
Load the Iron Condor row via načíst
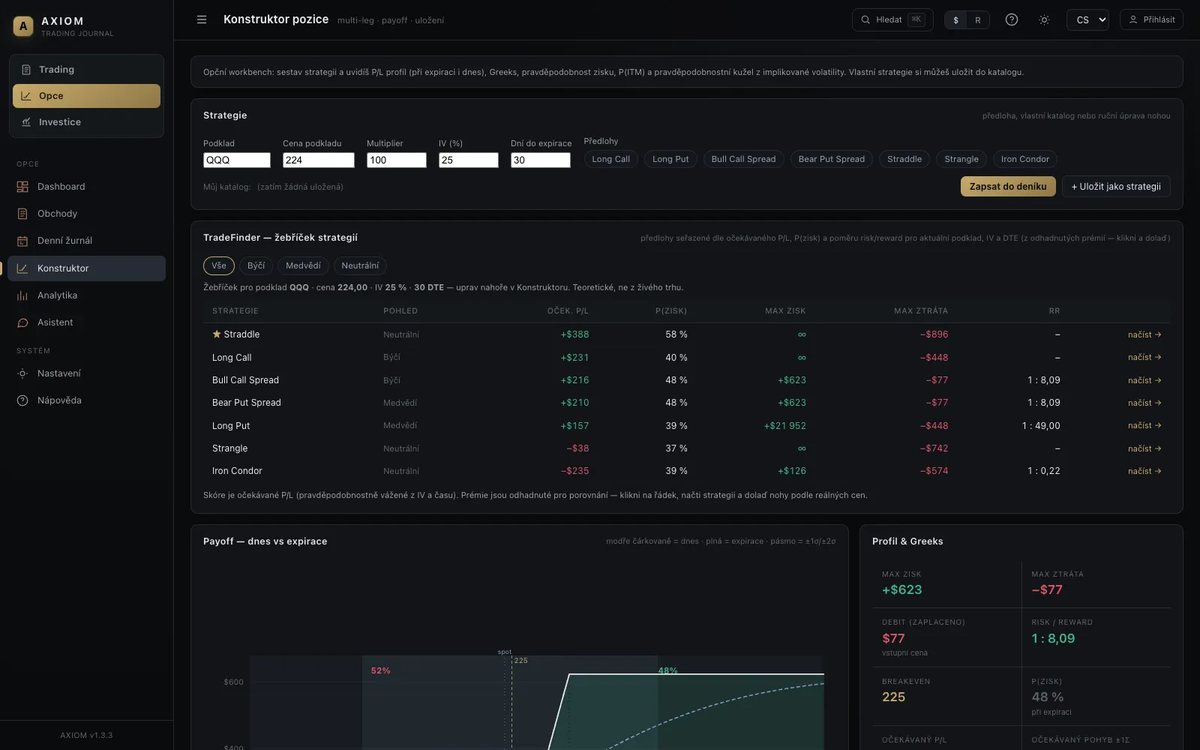point(1145,471)
